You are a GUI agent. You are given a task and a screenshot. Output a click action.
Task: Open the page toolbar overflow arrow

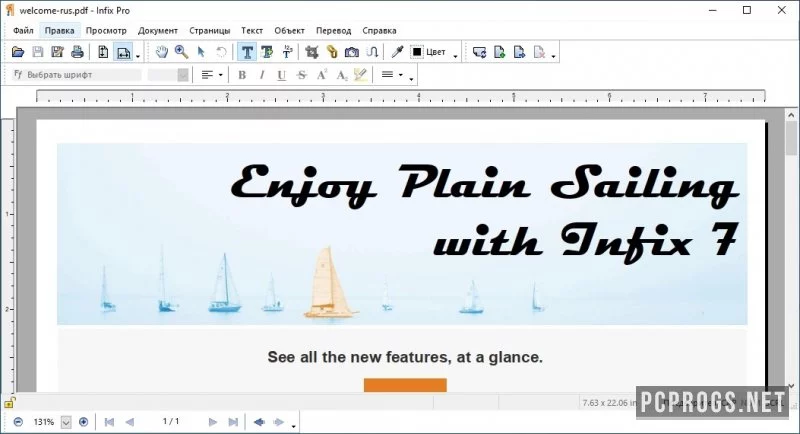tap(554, 56)
